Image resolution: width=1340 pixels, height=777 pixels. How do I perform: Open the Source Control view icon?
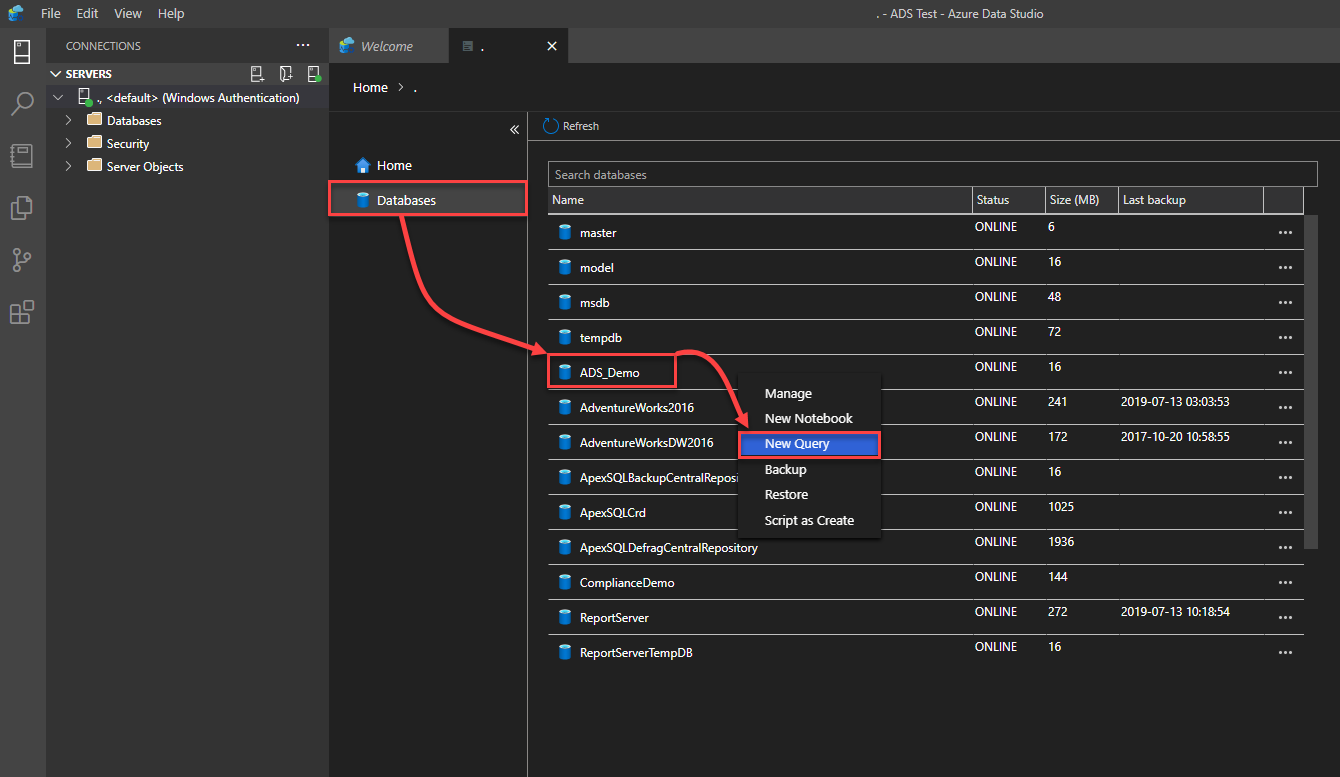[x=22, y=260]
